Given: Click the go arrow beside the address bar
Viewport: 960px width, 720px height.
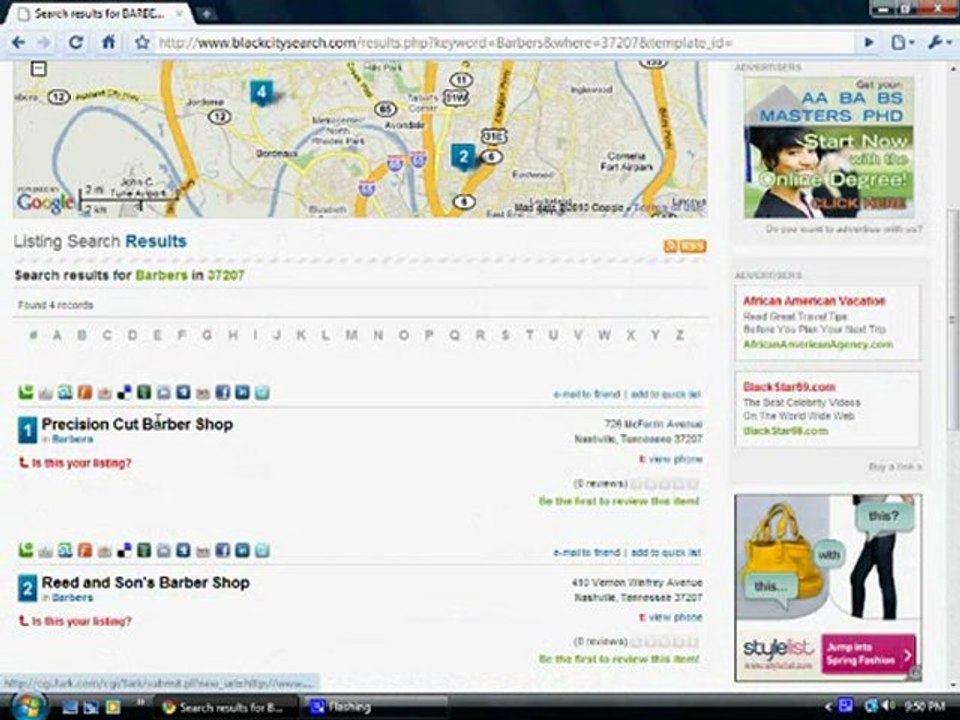Looking at the screenshot, I should 869,42.
